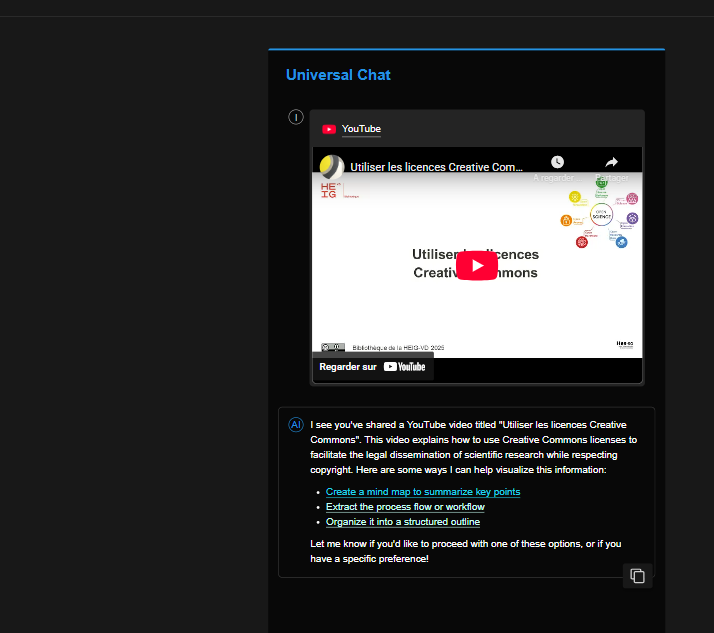Screen dimensions: 714x633
Task: Click the Creative Commons license badge in video
Action: point(333,348)
